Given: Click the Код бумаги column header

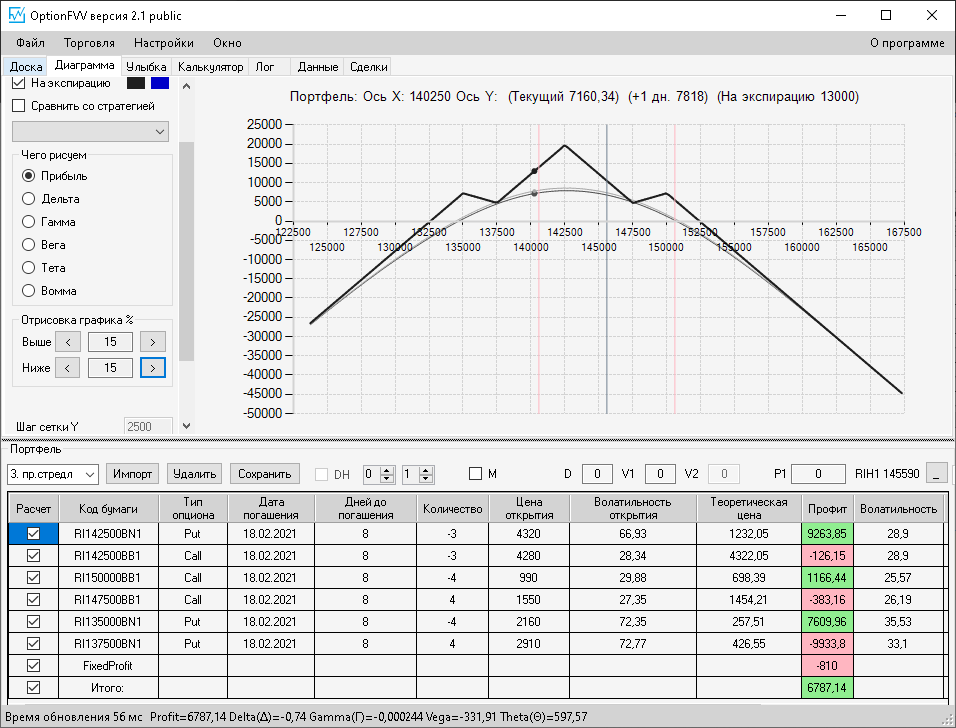Looking at the screenshot, I should (x=109, y=509).
